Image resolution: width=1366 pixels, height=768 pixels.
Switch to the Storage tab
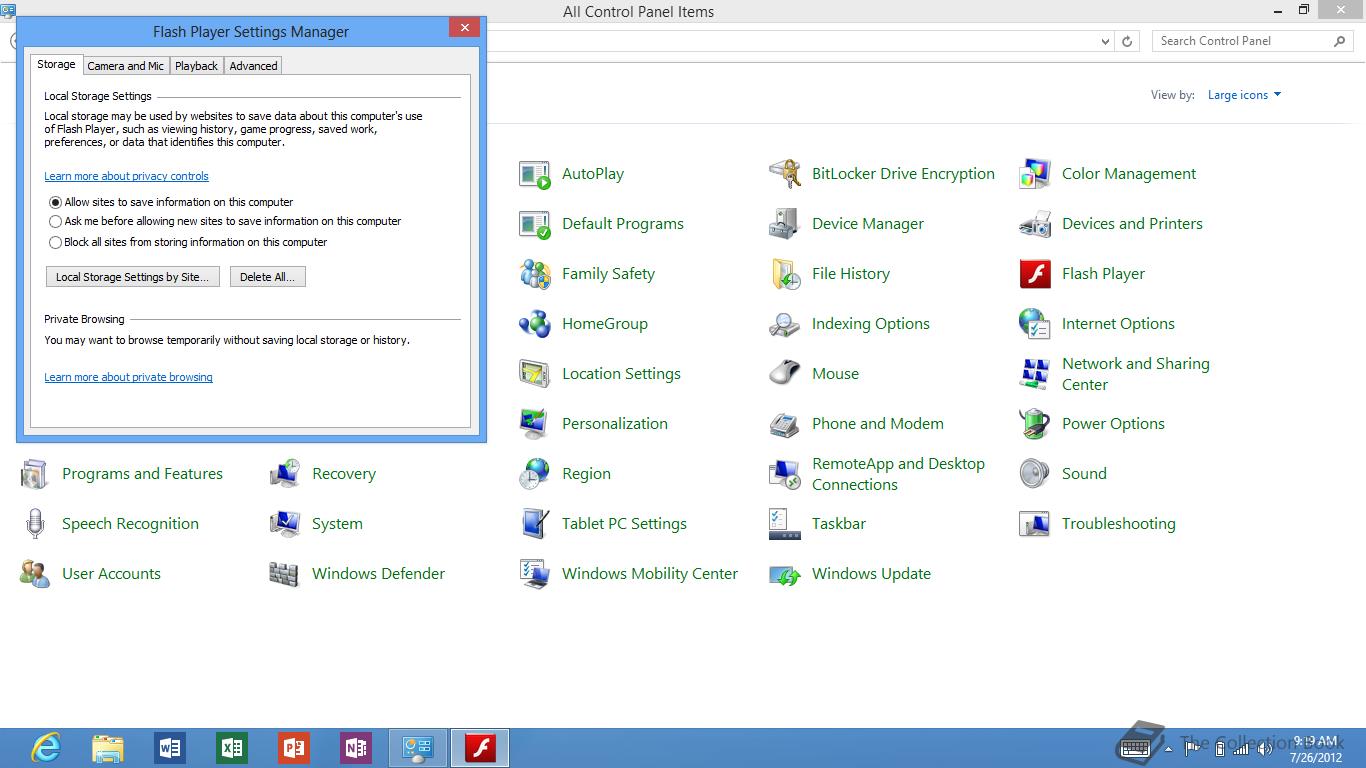click(56, 64)
